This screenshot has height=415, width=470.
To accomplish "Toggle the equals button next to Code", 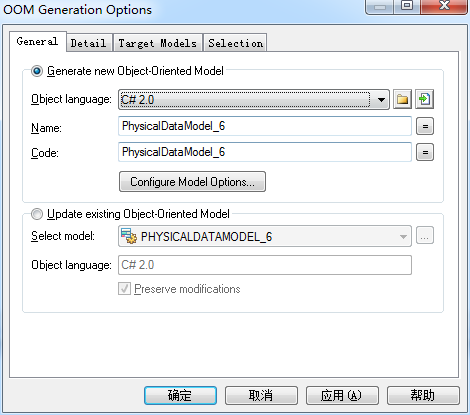I will click(425, 152).
